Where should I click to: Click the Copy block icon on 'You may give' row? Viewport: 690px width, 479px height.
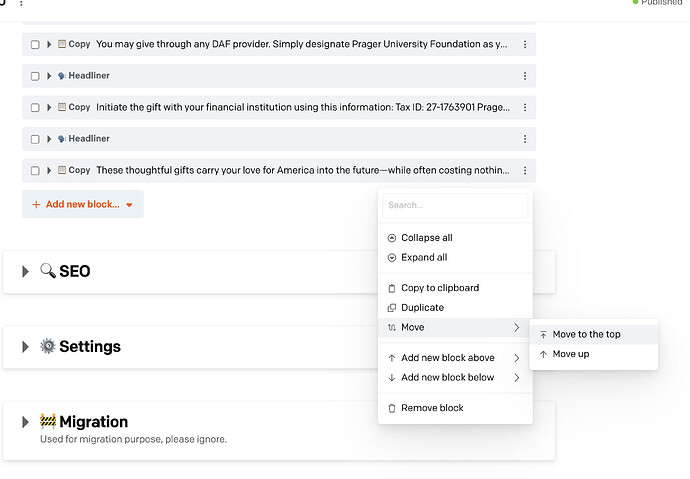click(62, 44)
